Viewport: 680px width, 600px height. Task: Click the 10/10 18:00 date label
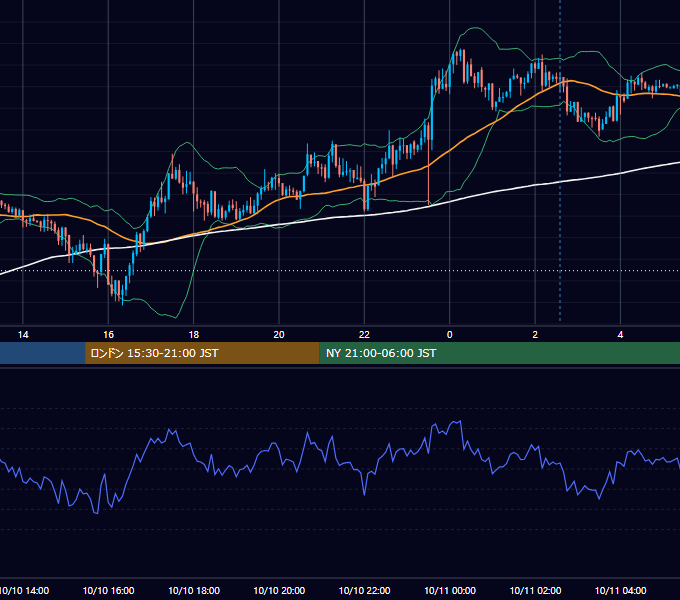[x=194, y=590]
